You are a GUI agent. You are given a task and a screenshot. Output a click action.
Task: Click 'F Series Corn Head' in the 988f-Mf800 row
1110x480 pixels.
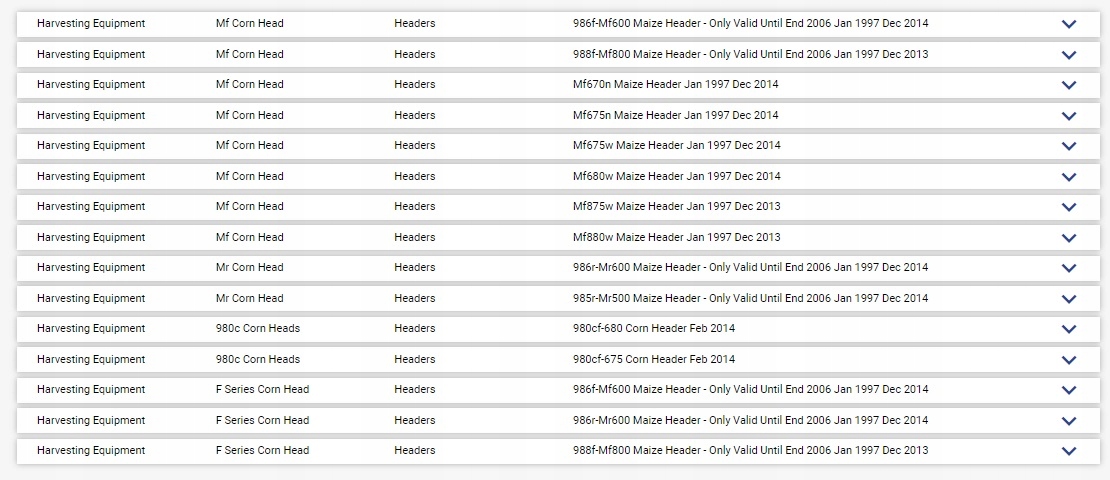263,450
